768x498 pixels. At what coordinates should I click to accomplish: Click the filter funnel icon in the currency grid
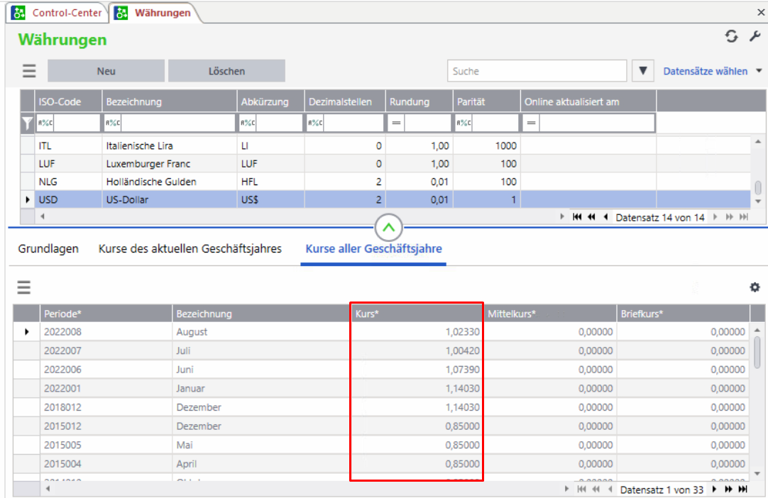coord(27,123)
